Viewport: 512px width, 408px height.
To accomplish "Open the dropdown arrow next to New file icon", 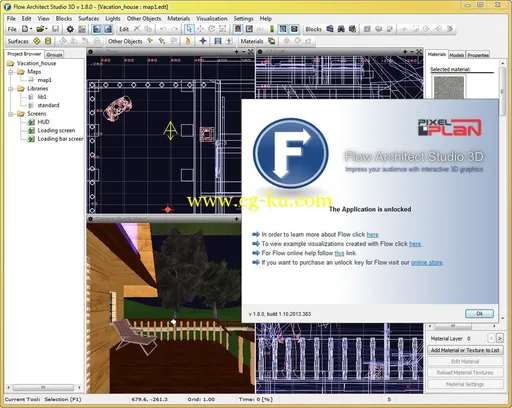I will (x=31, y=29).
